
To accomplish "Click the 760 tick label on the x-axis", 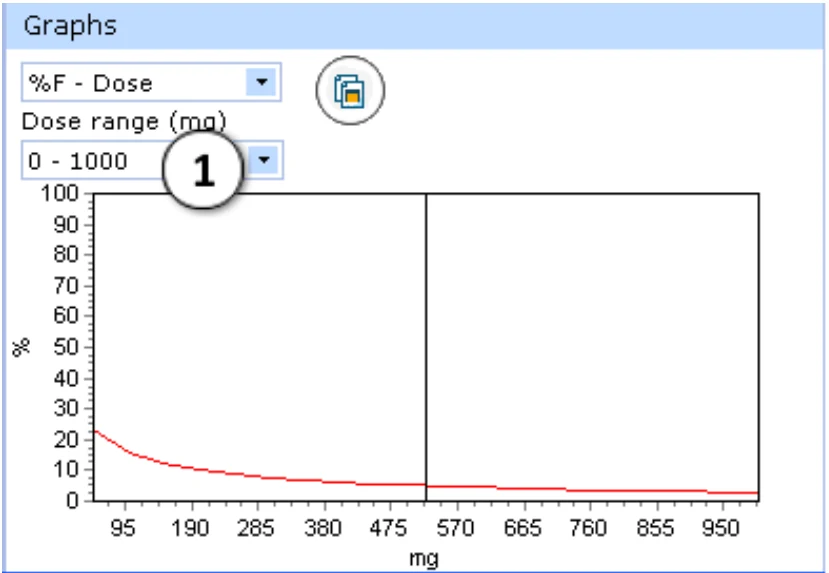I will (x=588, y=528).
